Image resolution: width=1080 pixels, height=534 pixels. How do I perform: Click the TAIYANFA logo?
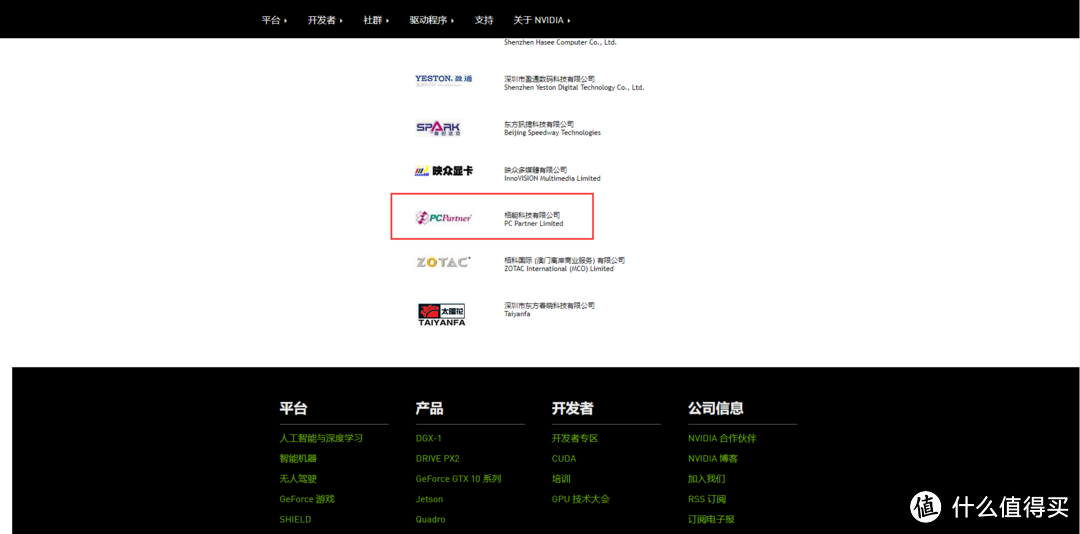[x=442, y=314]
